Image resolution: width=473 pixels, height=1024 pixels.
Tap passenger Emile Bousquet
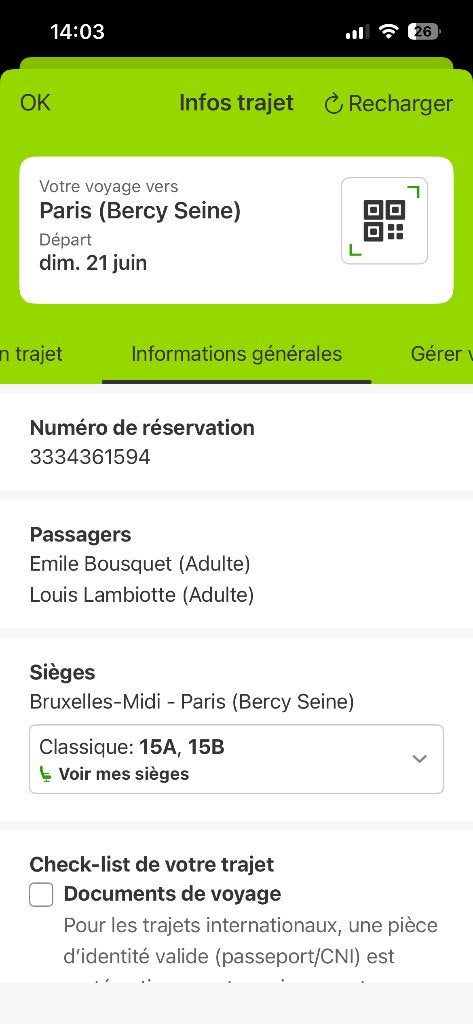point(140,564)
